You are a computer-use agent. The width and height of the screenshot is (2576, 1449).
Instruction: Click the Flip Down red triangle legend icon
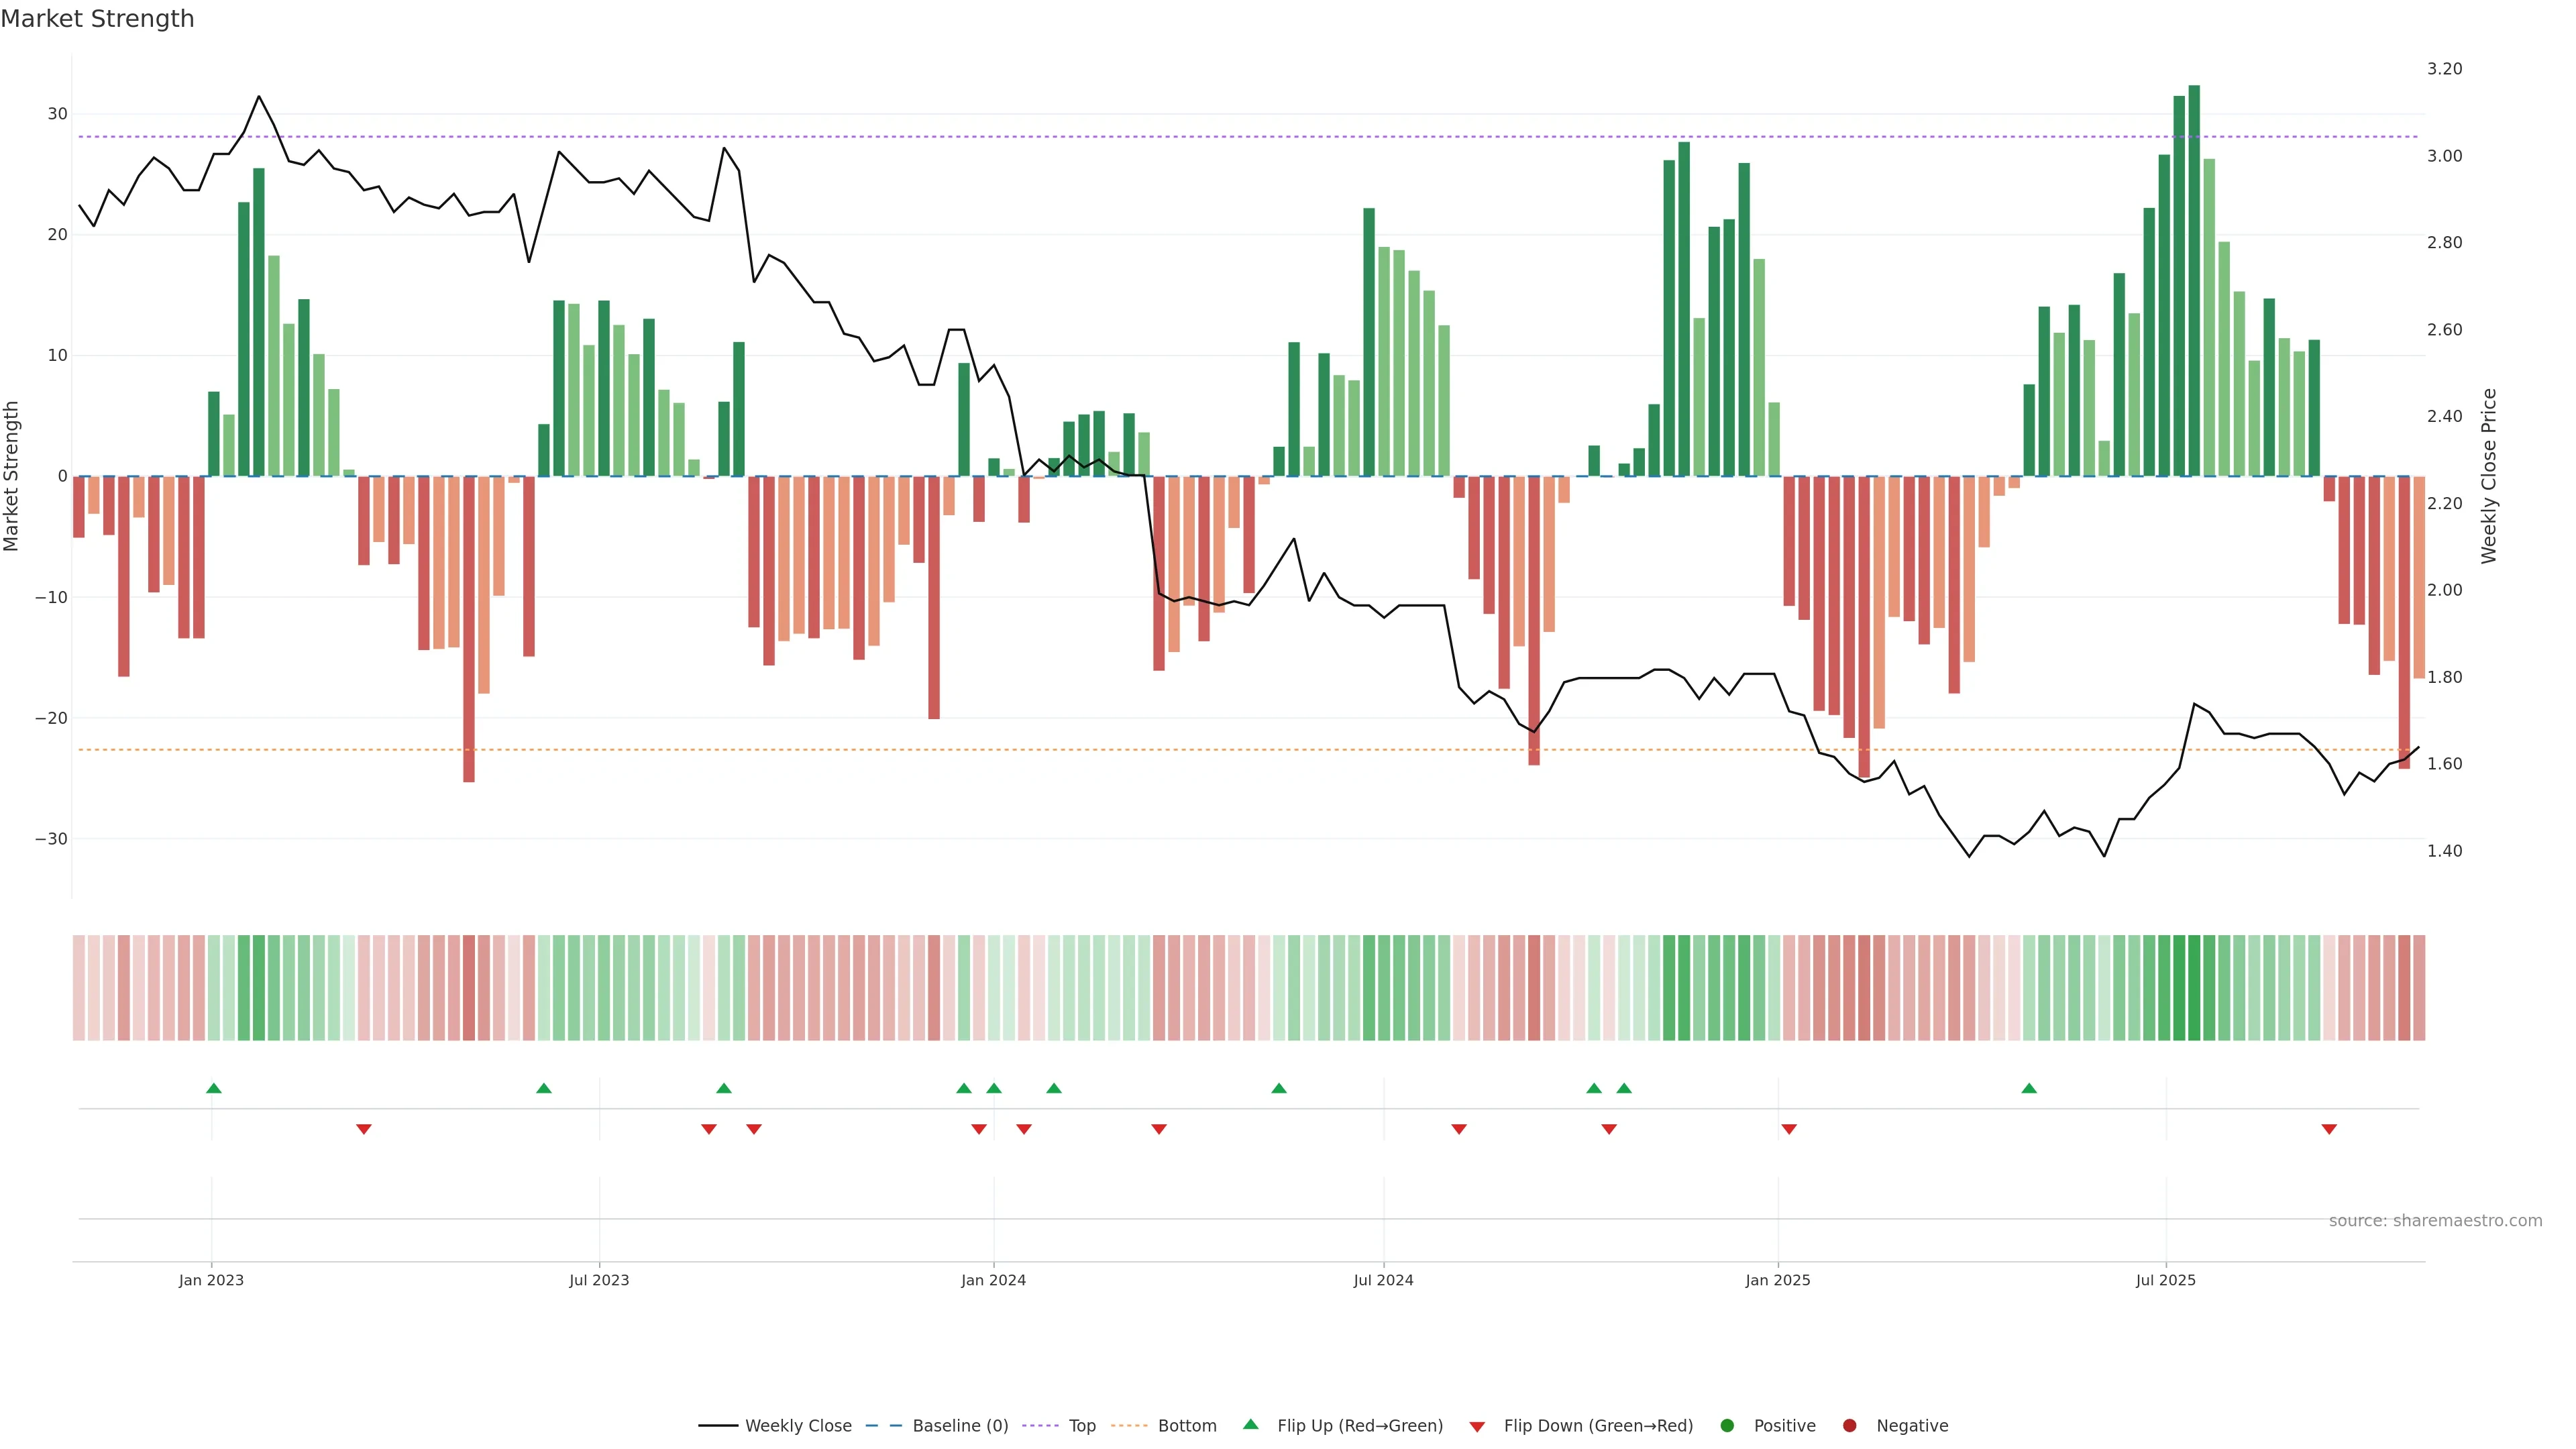pyautogui.click(x=1477, y=1427)
